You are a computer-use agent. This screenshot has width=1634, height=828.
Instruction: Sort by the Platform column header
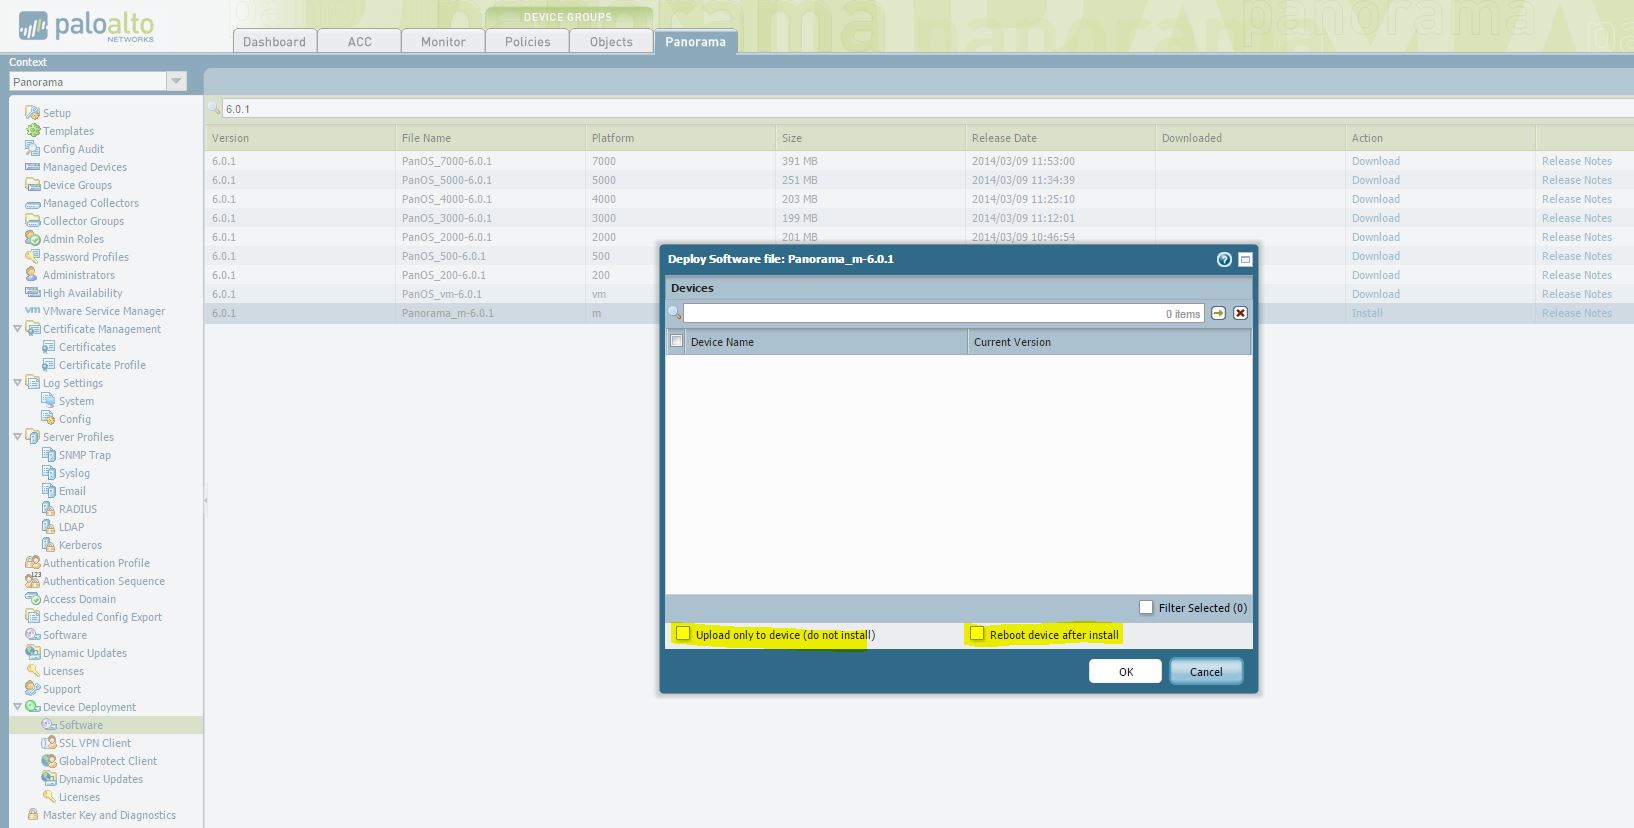(680, 138)
